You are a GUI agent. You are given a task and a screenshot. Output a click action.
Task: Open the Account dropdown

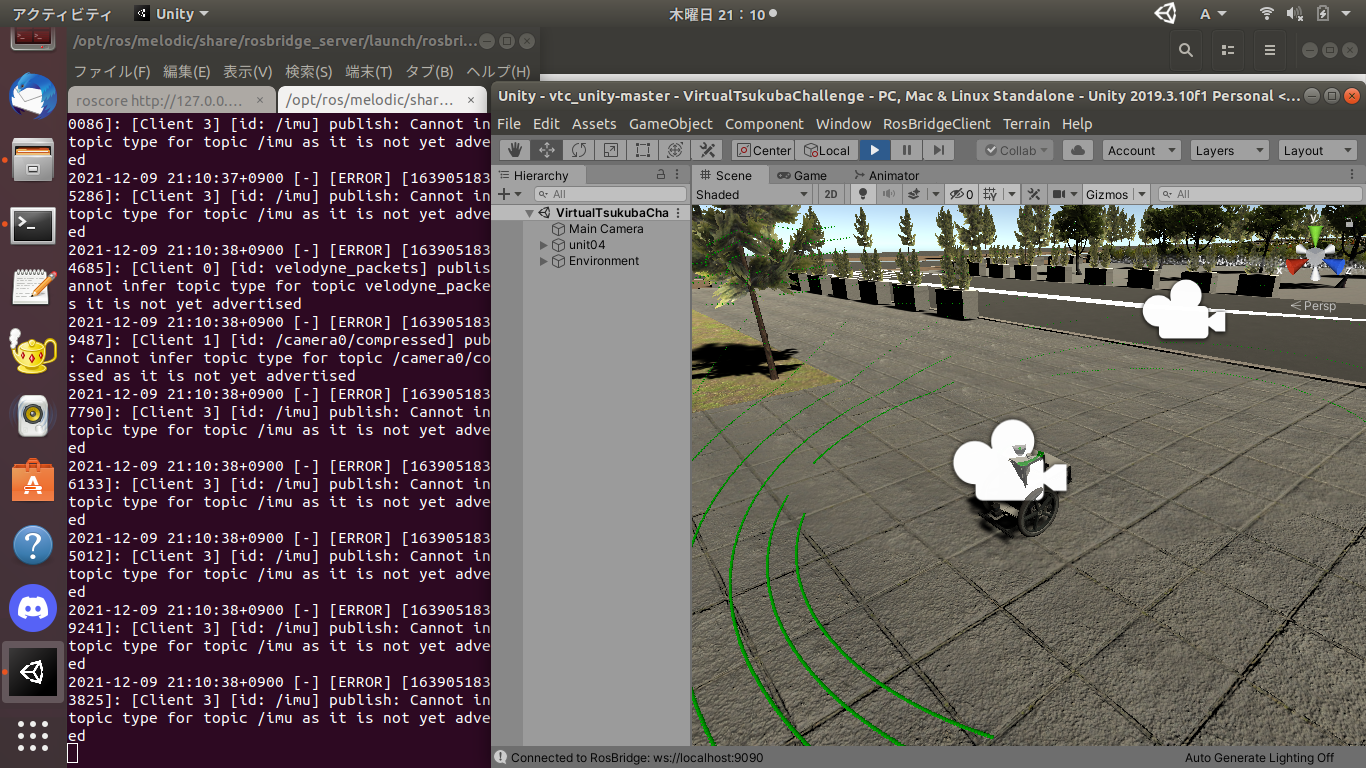1142,150
